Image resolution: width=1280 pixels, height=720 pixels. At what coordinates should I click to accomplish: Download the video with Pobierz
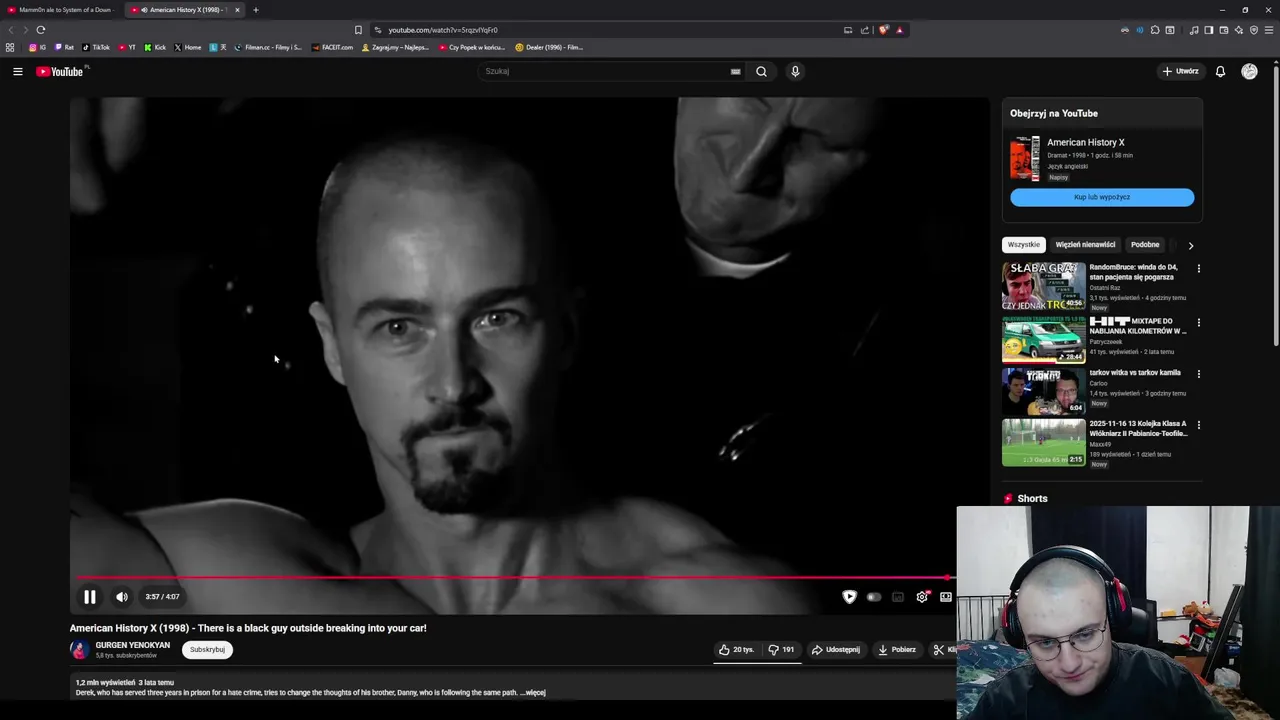pyautogui.click(x=897, y=650)
